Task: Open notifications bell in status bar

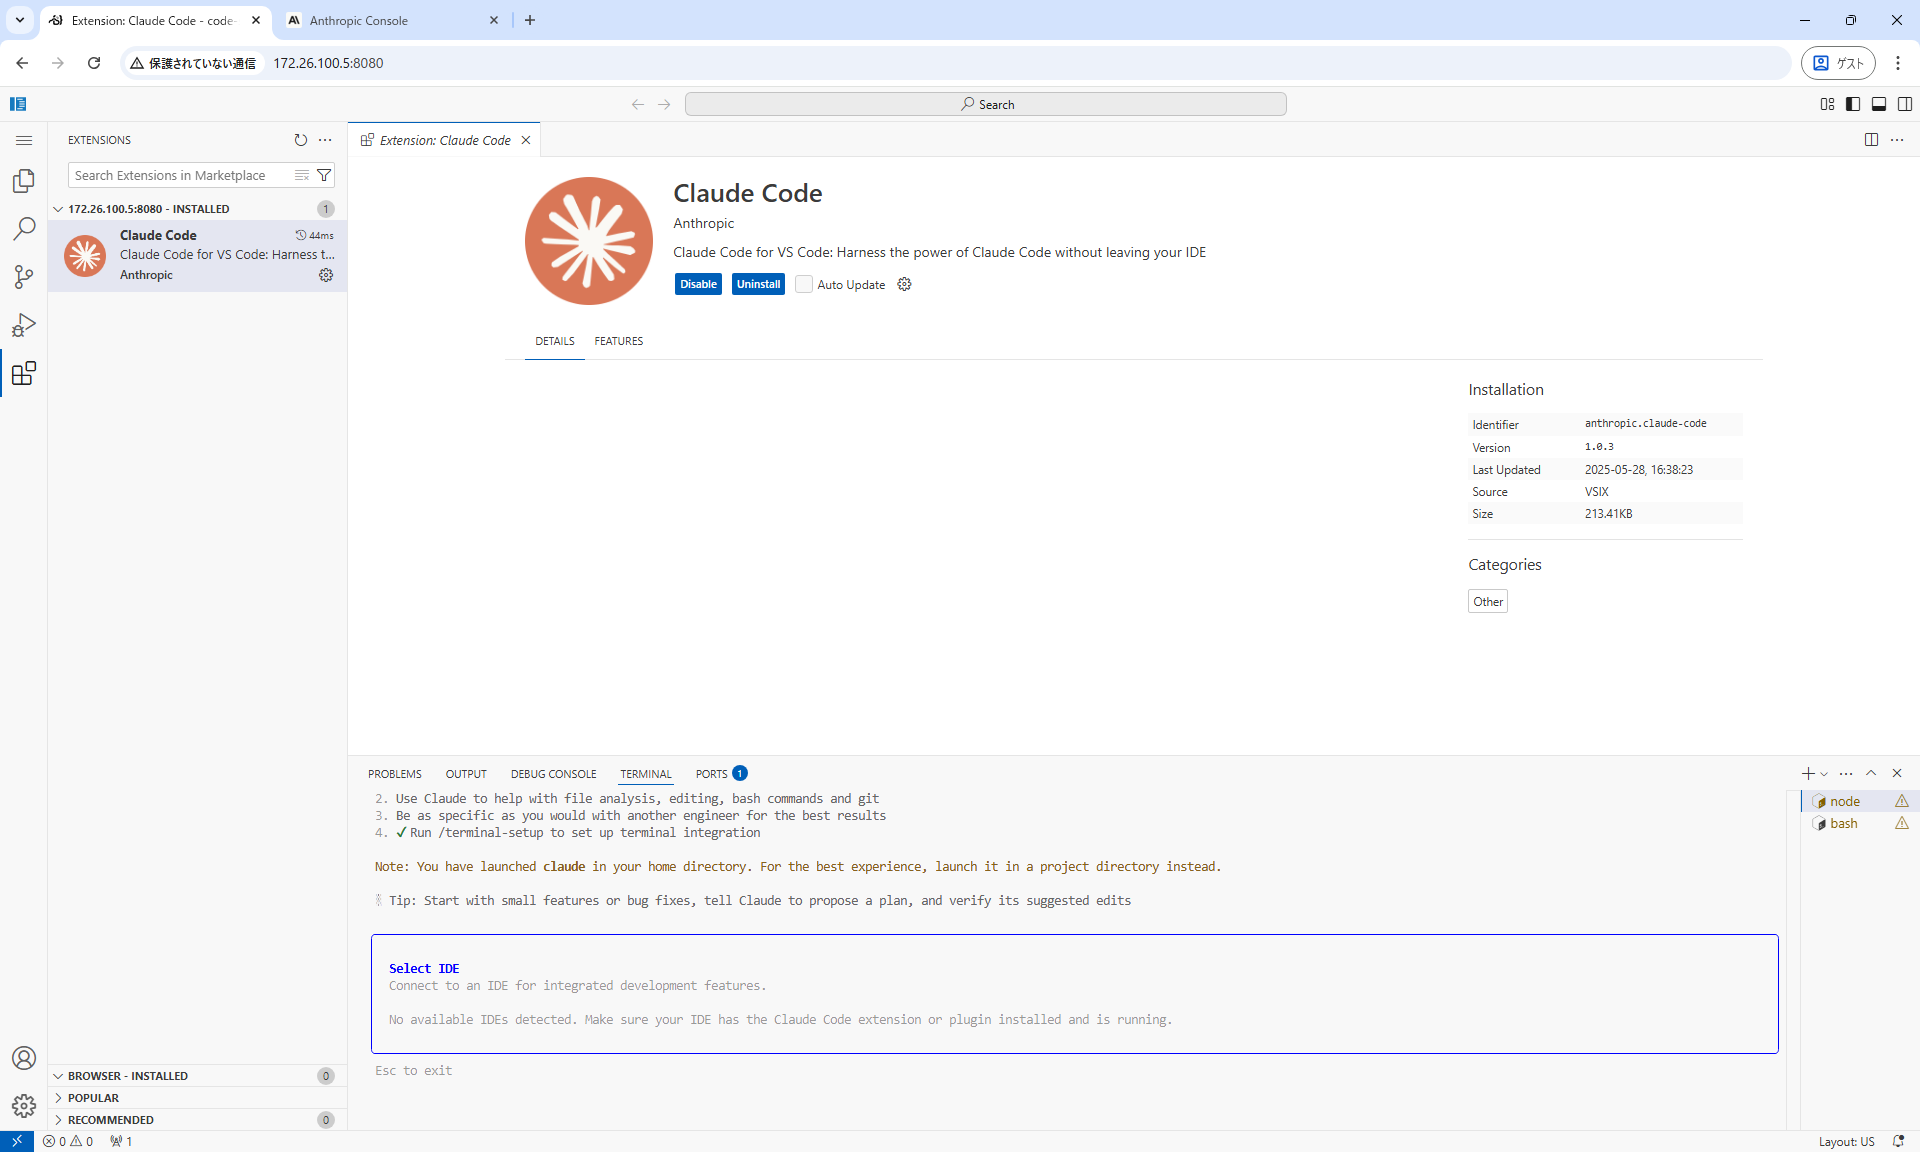Action: pos(1898,1141)
